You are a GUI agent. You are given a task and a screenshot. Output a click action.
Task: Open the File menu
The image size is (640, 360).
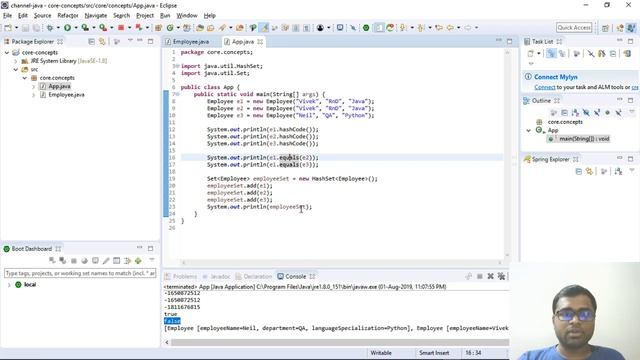pos(7,16)
